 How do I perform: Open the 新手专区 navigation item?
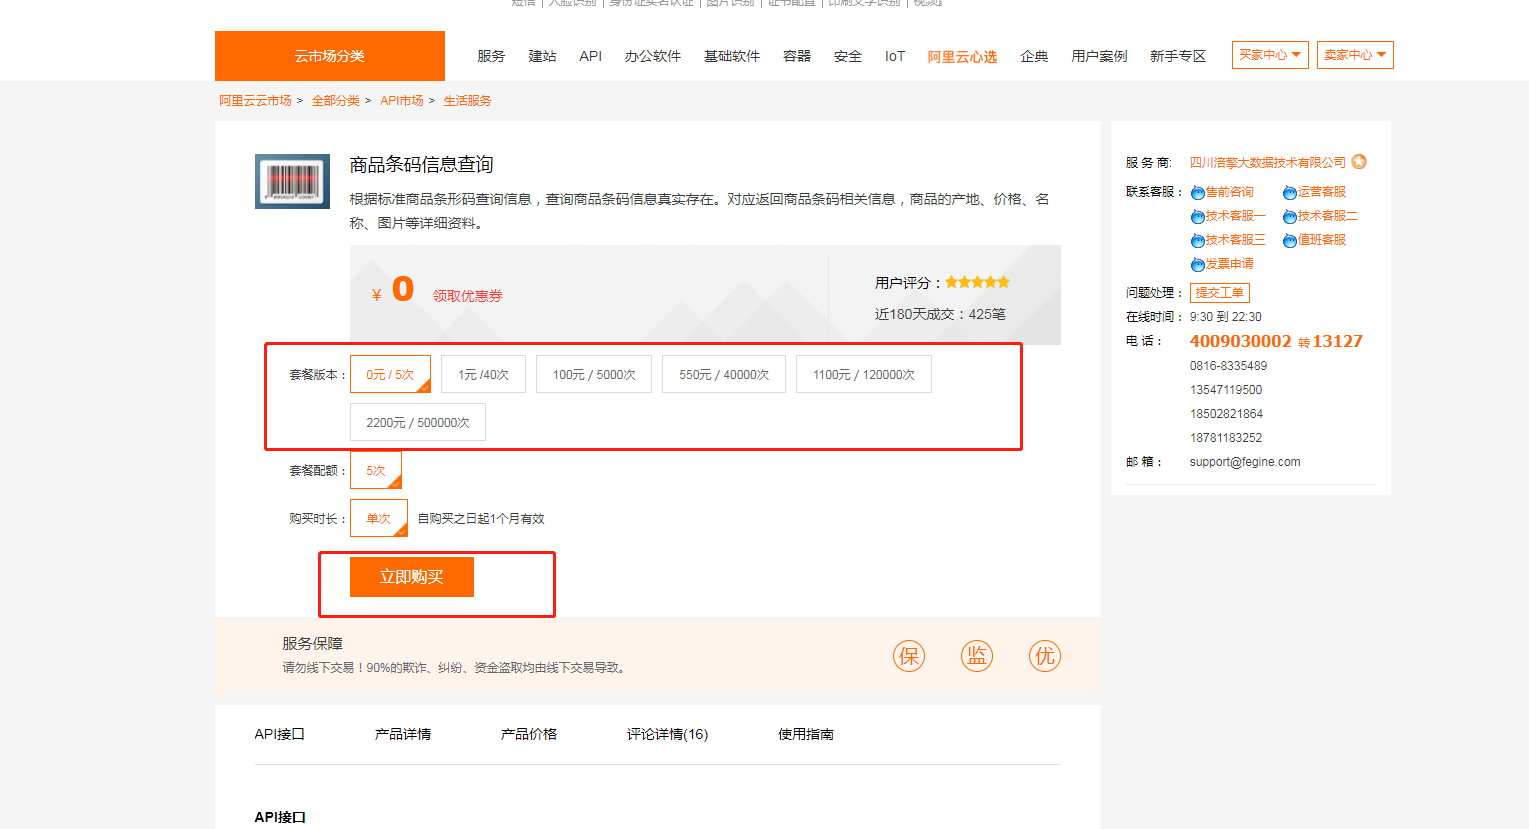point(1178,56)
